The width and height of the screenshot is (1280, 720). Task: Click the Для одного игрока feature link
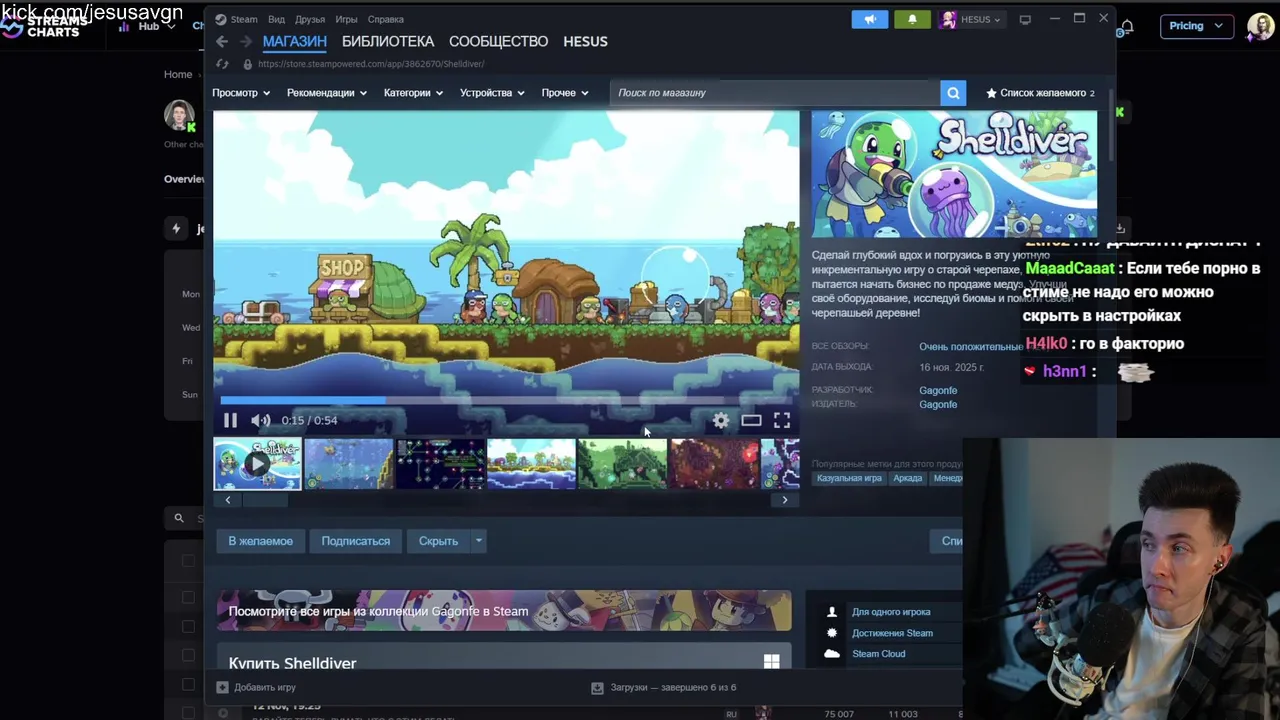click(891, 612)
